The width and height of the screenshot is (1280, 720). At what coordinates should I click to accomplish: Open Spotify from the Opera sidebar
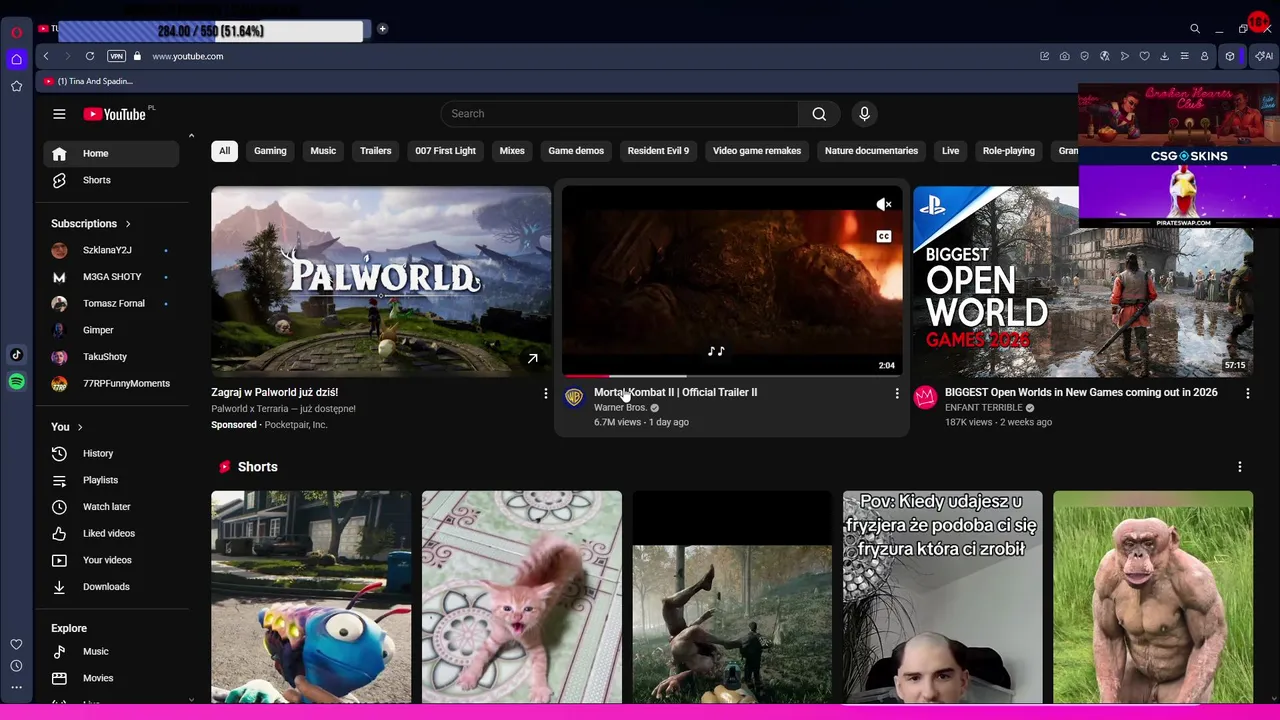[16, 382]
